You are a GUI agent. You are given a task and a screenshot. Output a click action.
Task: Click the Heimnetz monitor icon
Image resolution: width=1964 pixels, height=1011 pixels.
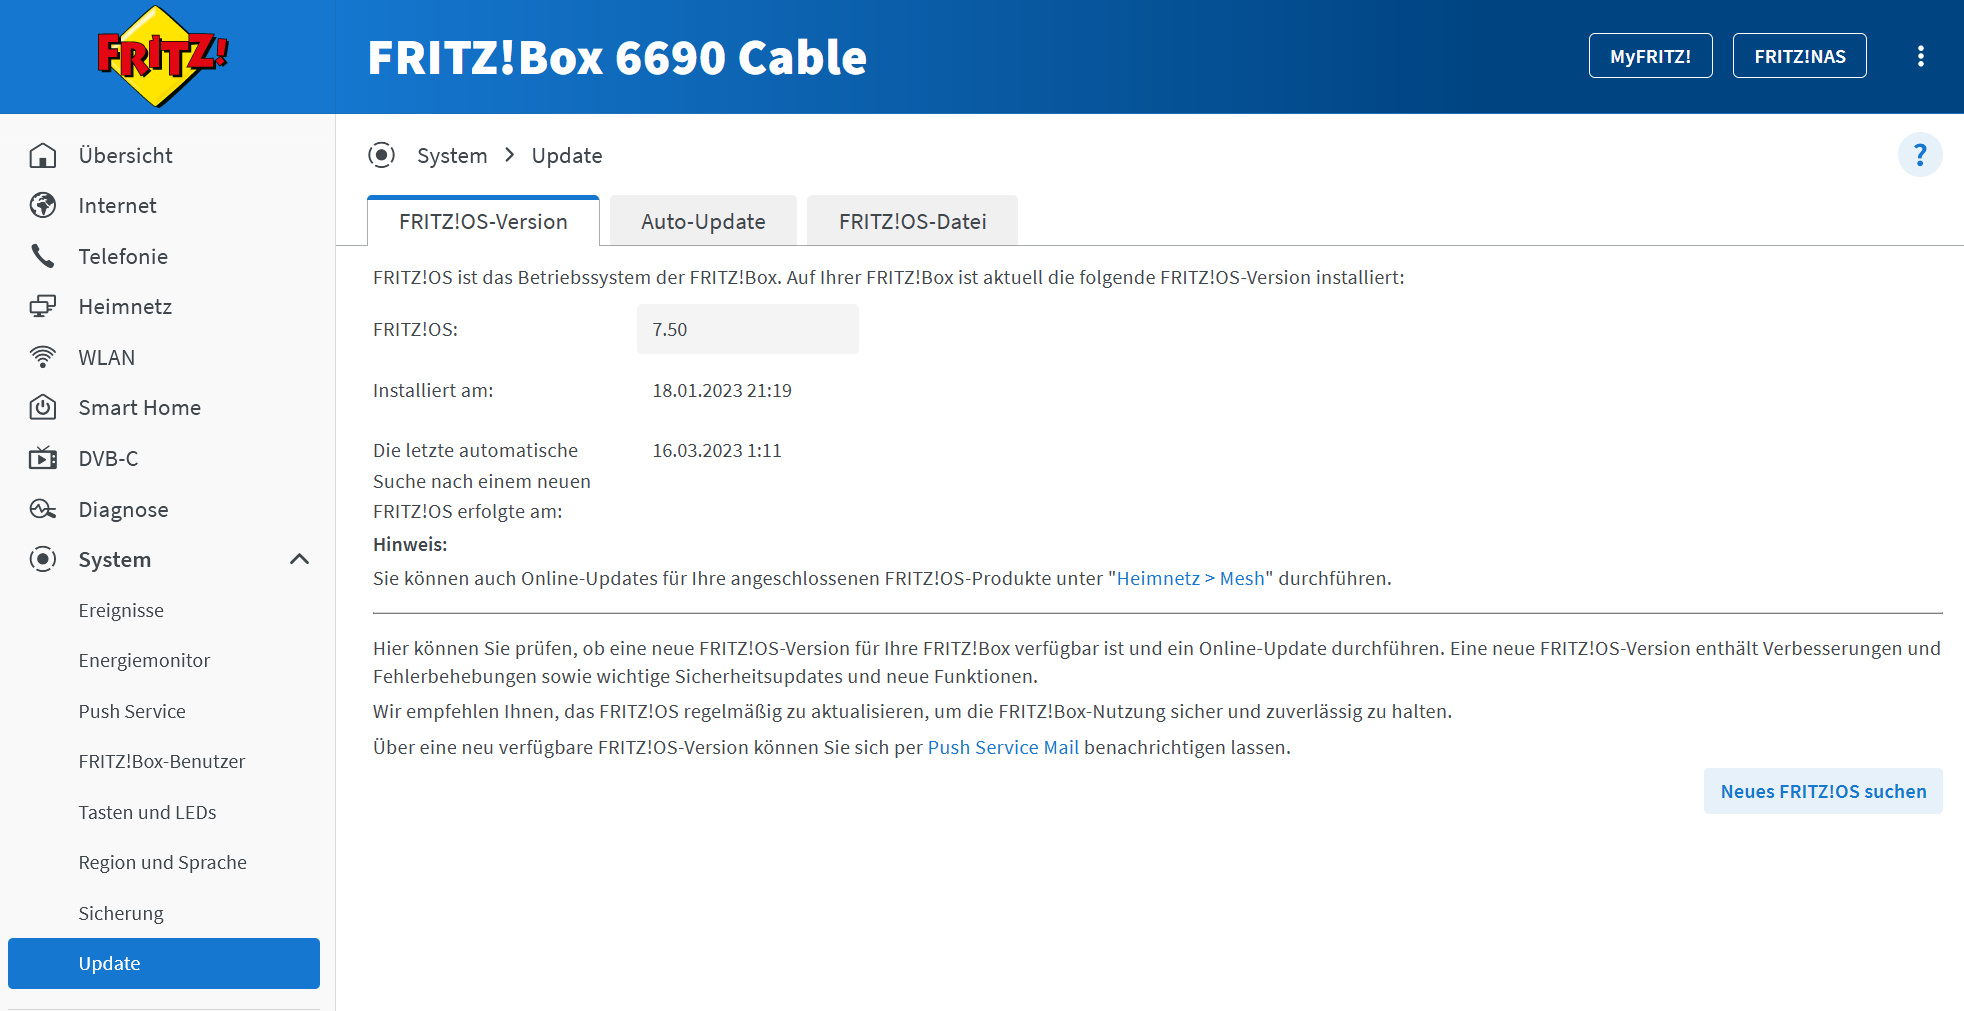click(x=43, y=306)
